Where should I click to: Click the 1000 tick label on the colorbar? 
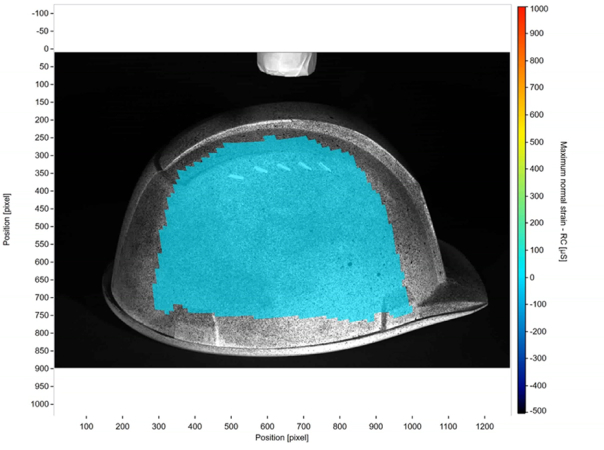coord(539,8)
